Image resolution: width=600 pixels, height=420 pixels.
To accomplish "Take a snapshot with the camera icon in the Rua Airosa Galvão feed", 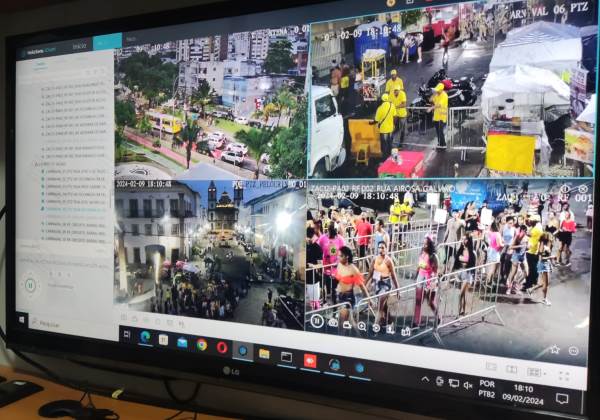I will pyautogui.click(x=333, y=322).
